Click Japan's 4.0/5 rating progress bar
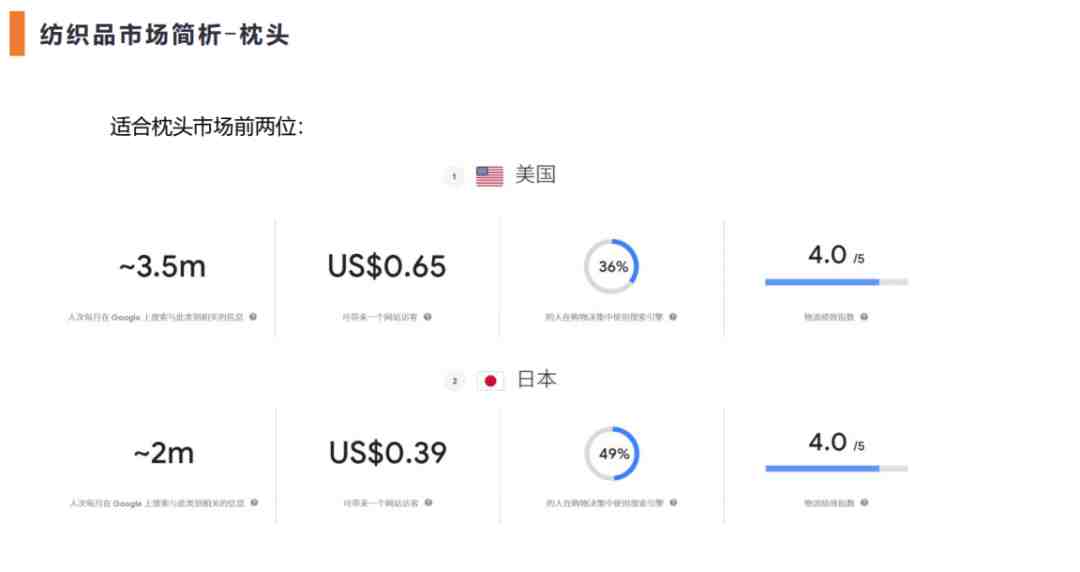The image size is (1080, 572). [x=836, y=469]
